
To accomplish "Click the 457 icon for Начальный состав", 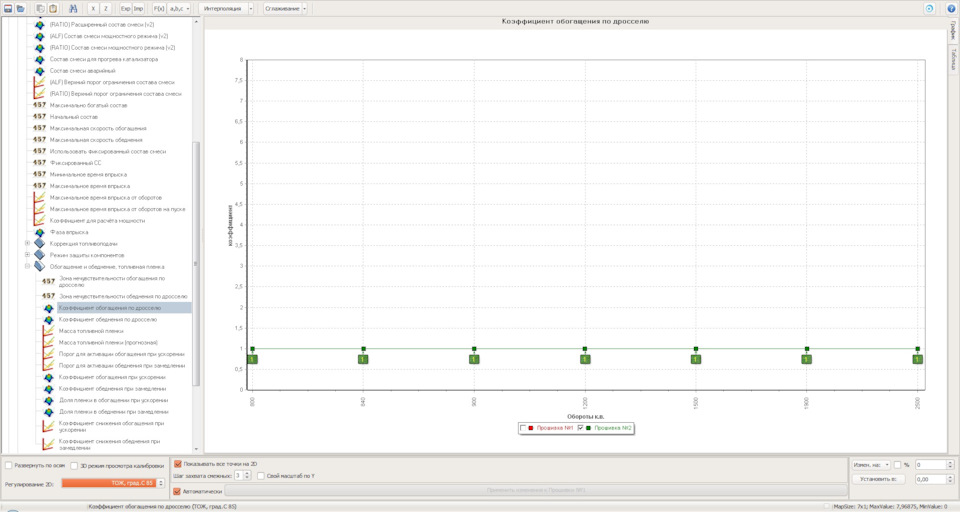I will [x=40, y=116].
